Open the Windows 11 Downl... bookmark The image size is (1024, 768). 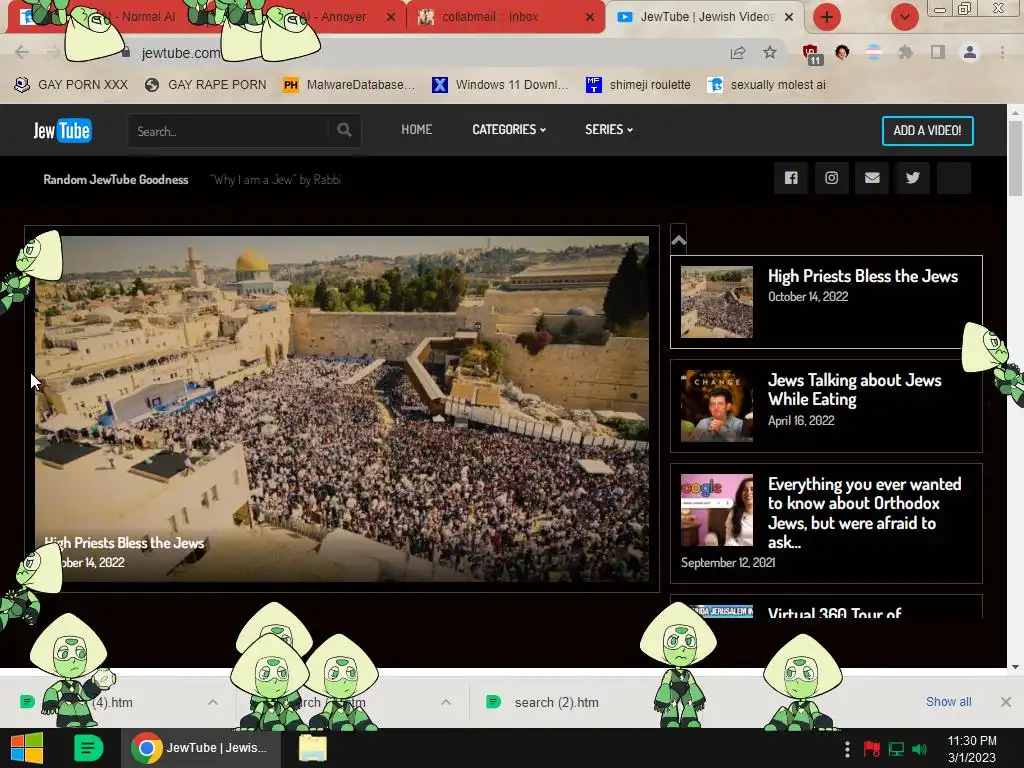[500, 85]
